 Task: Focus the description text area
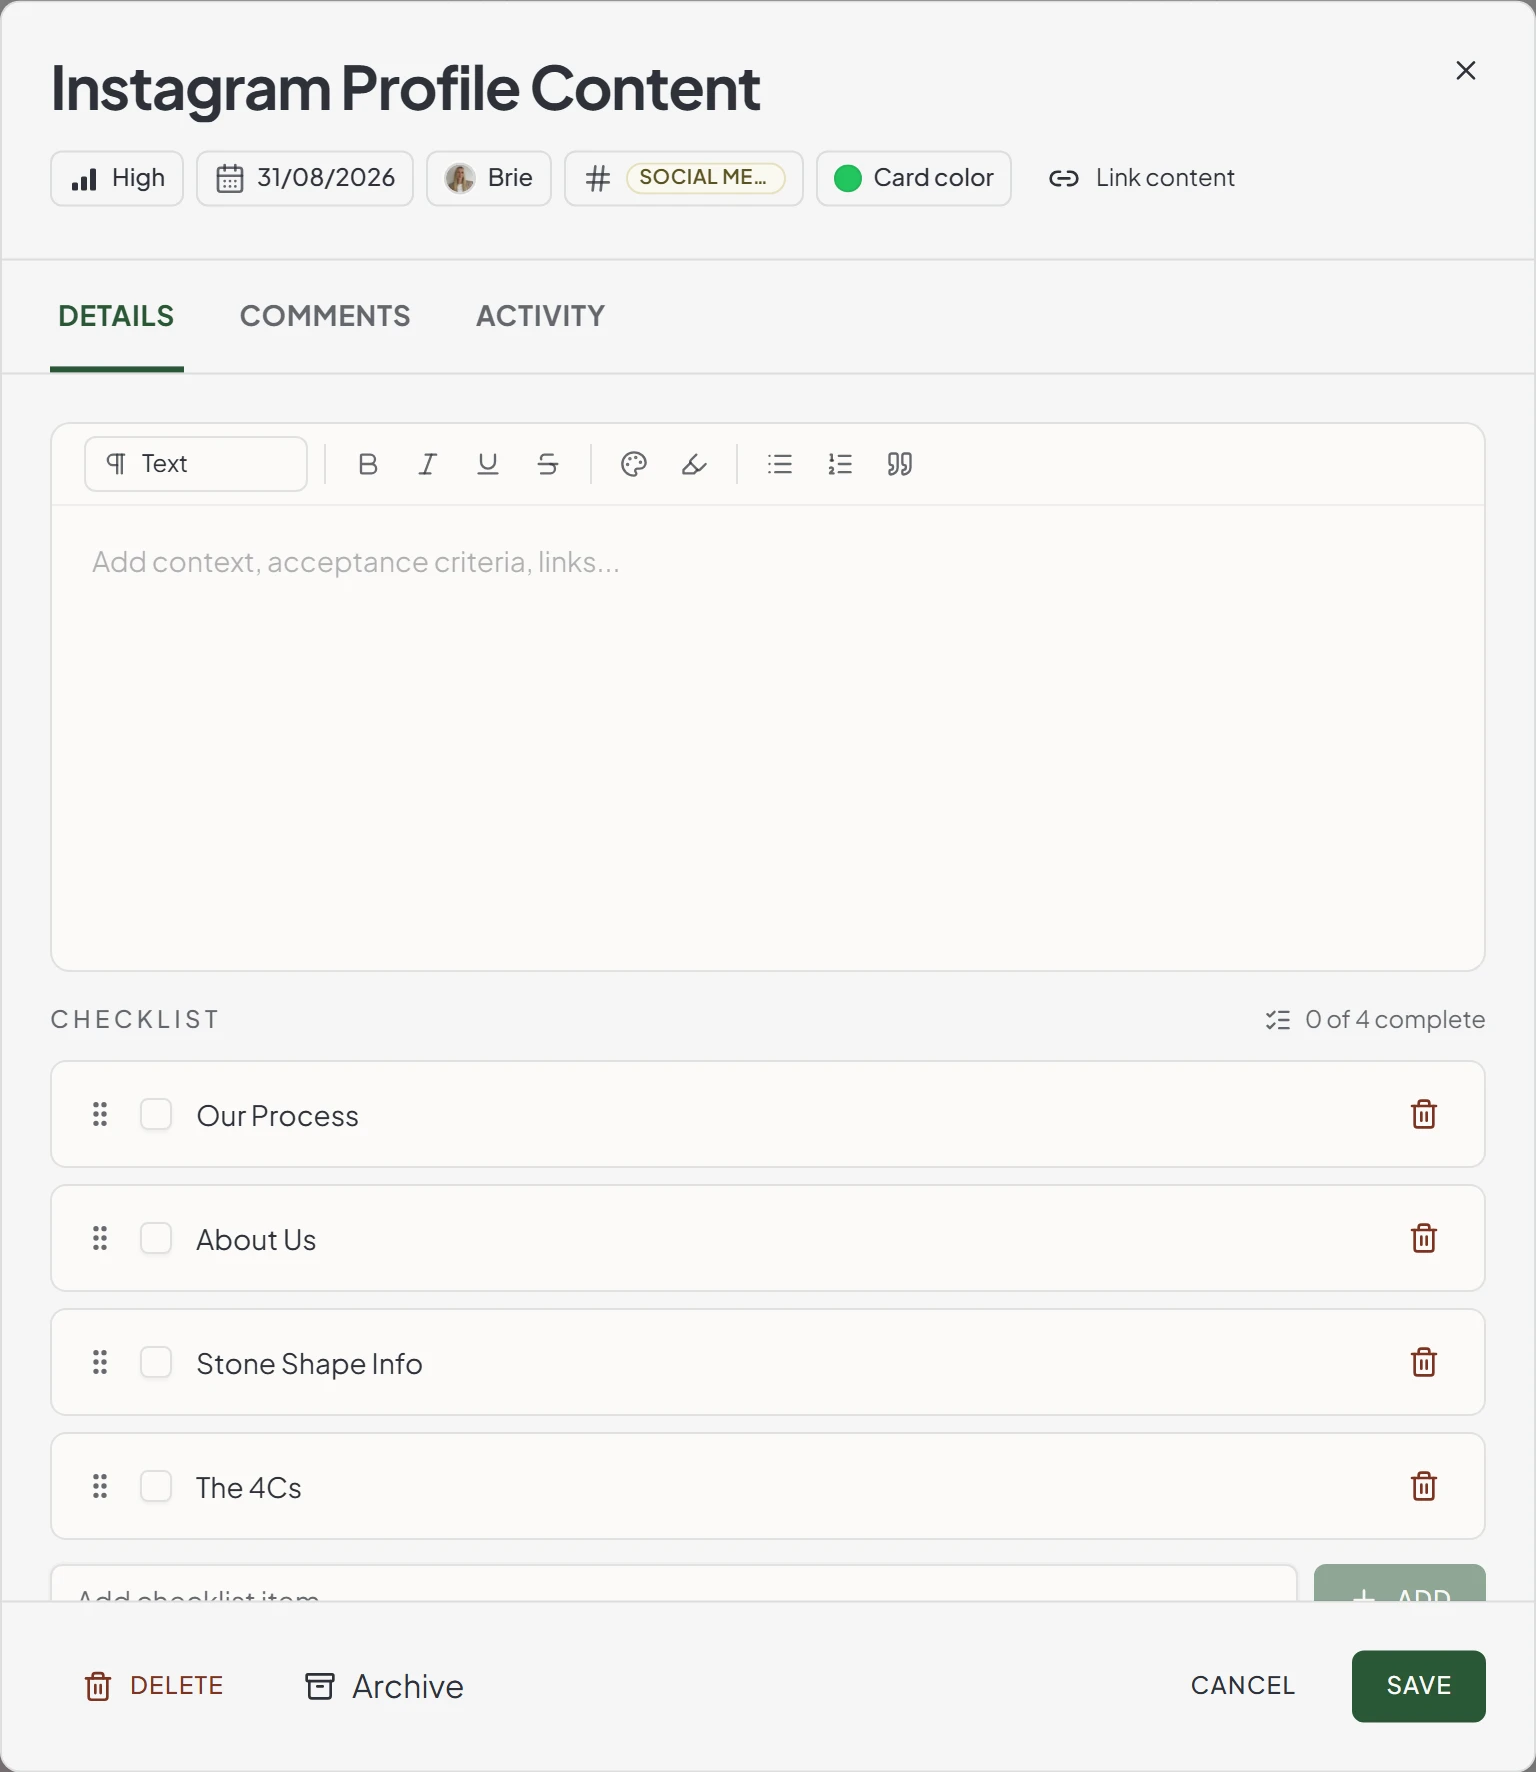[x=768, y=737]
